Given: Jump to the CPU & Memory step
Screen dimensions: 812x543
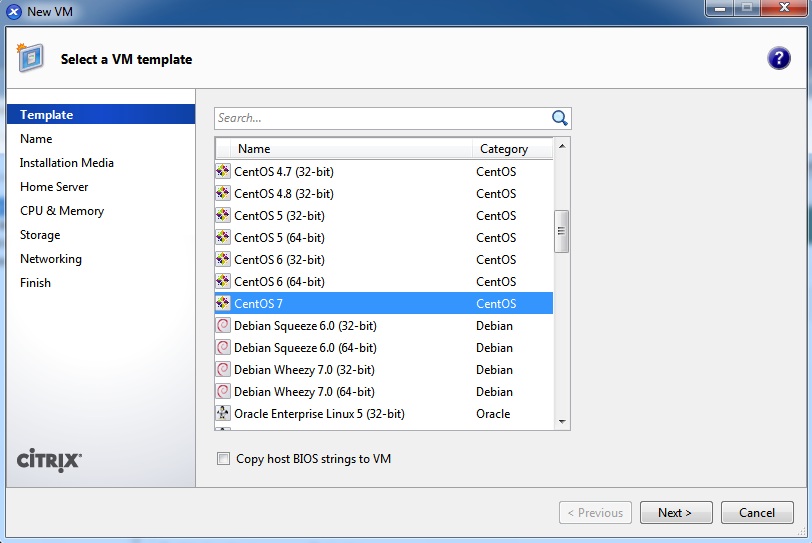Looking at the screenshot, I should click(x=62, y=211).
